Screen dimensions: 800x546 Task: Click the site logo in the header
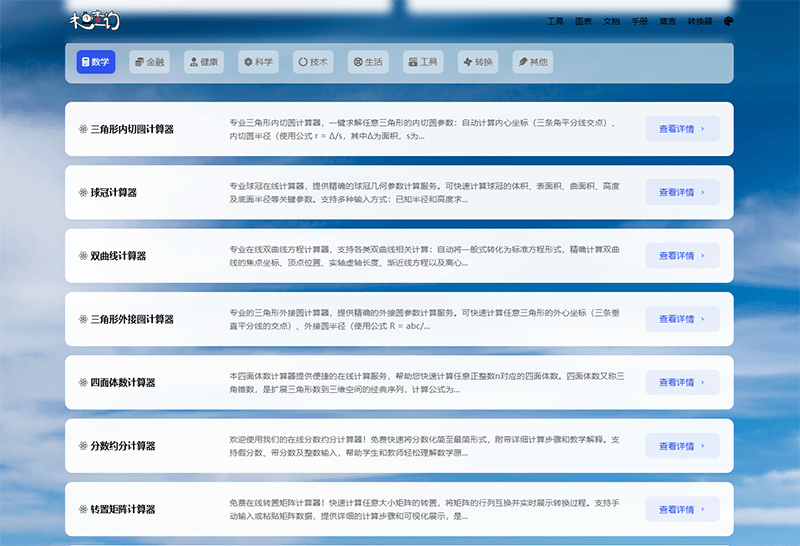pyautogui.click(x=94, y=20)
